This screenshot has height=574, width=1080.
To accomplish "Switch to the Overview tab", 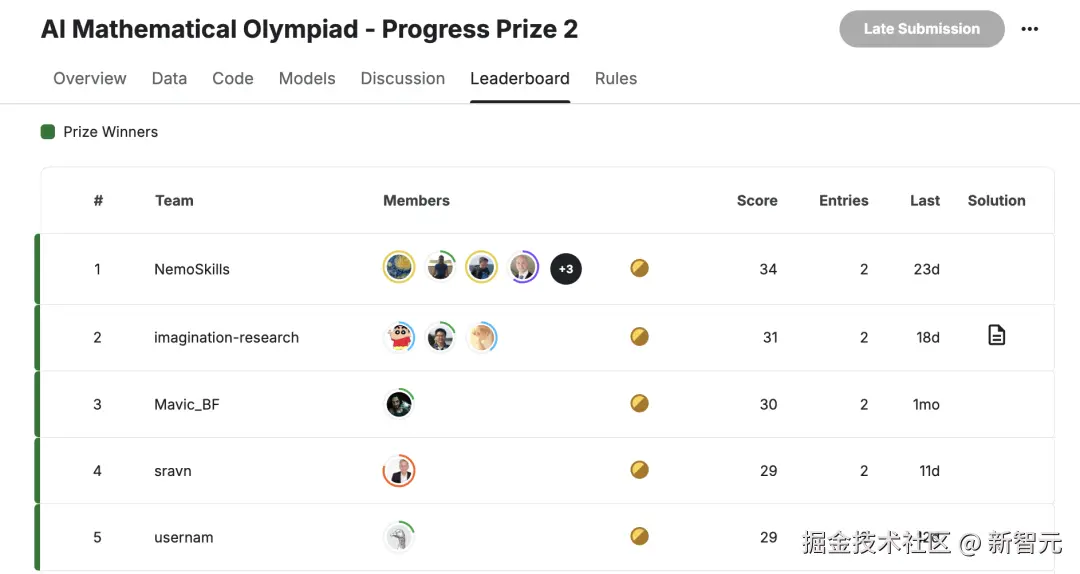I will coord(90,78).
